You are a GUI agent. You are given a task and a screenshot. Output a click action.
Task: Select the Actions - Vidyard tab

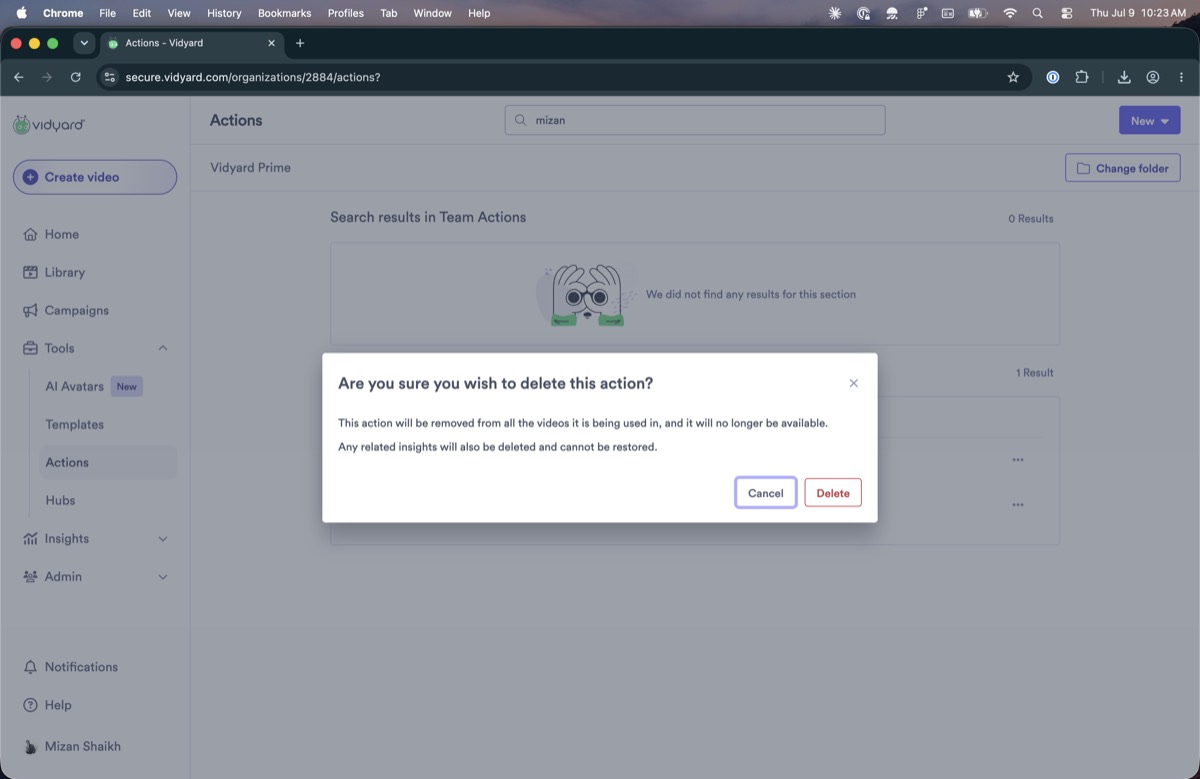[190, 43]
